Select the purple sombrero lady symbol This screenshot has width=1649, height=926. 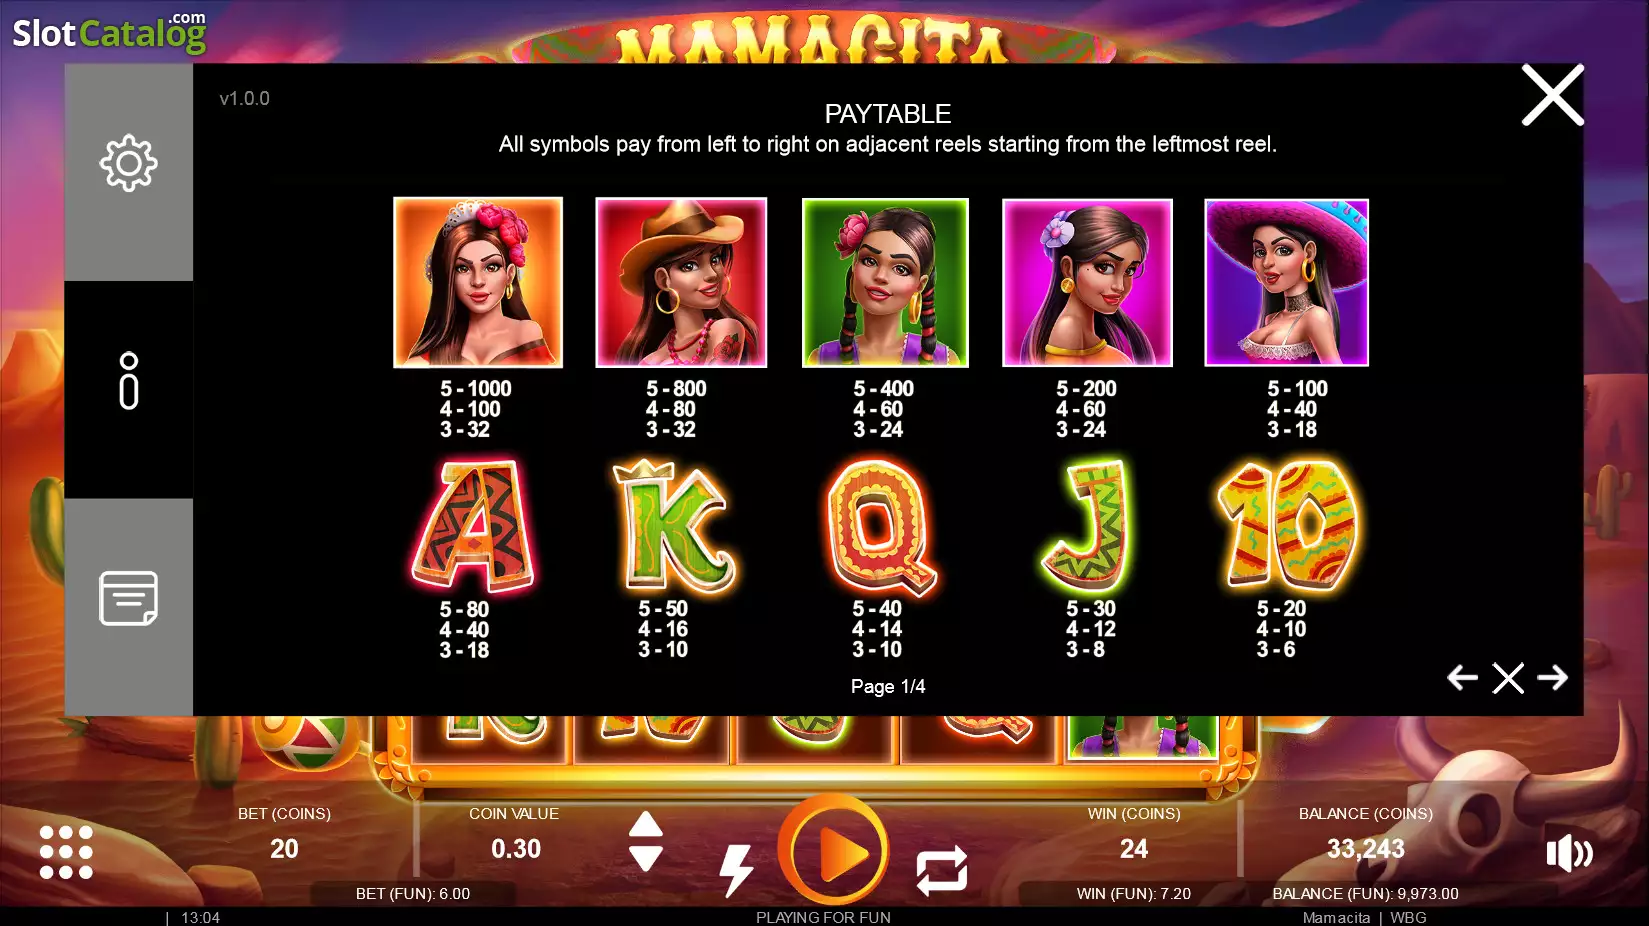1286,282
